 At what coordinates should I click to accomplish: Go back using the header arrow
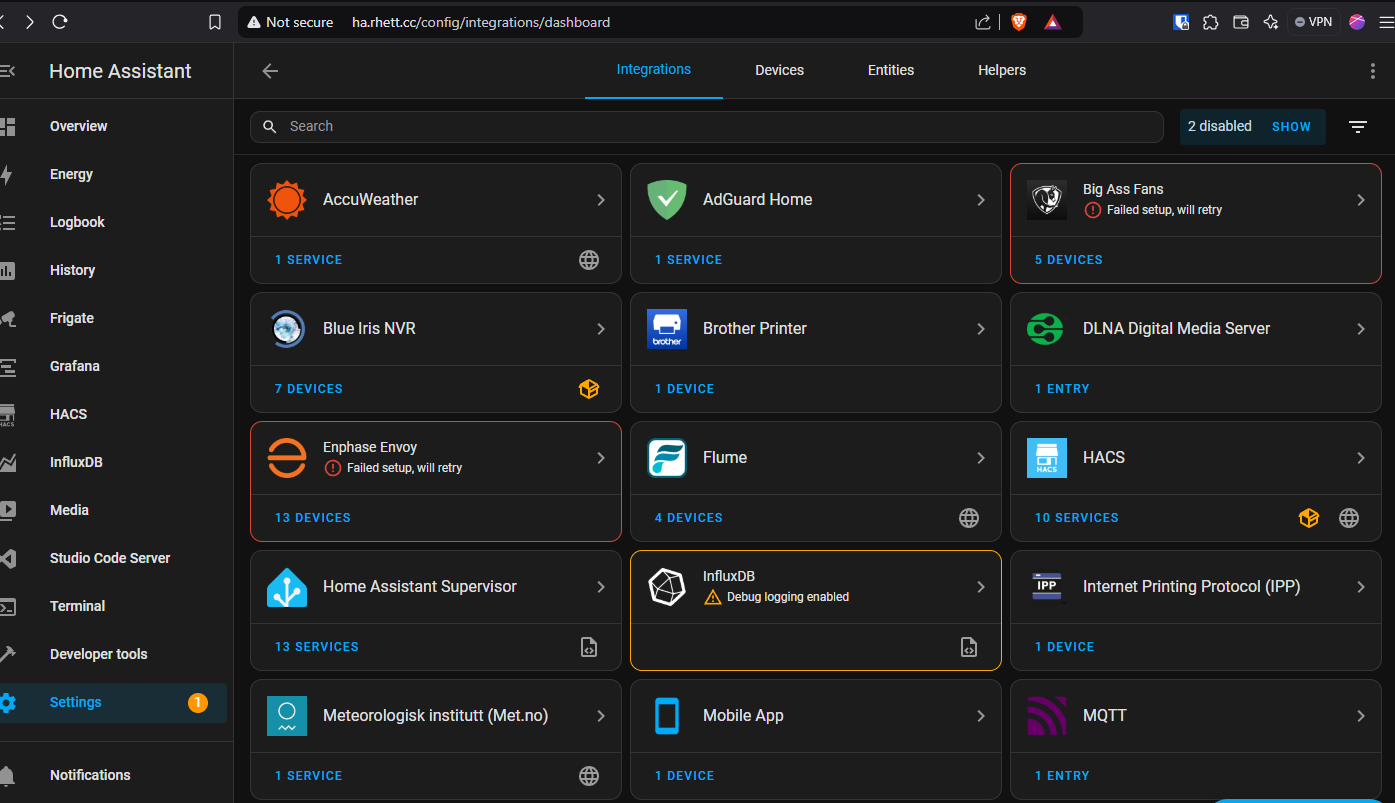[x=270, y=71]
